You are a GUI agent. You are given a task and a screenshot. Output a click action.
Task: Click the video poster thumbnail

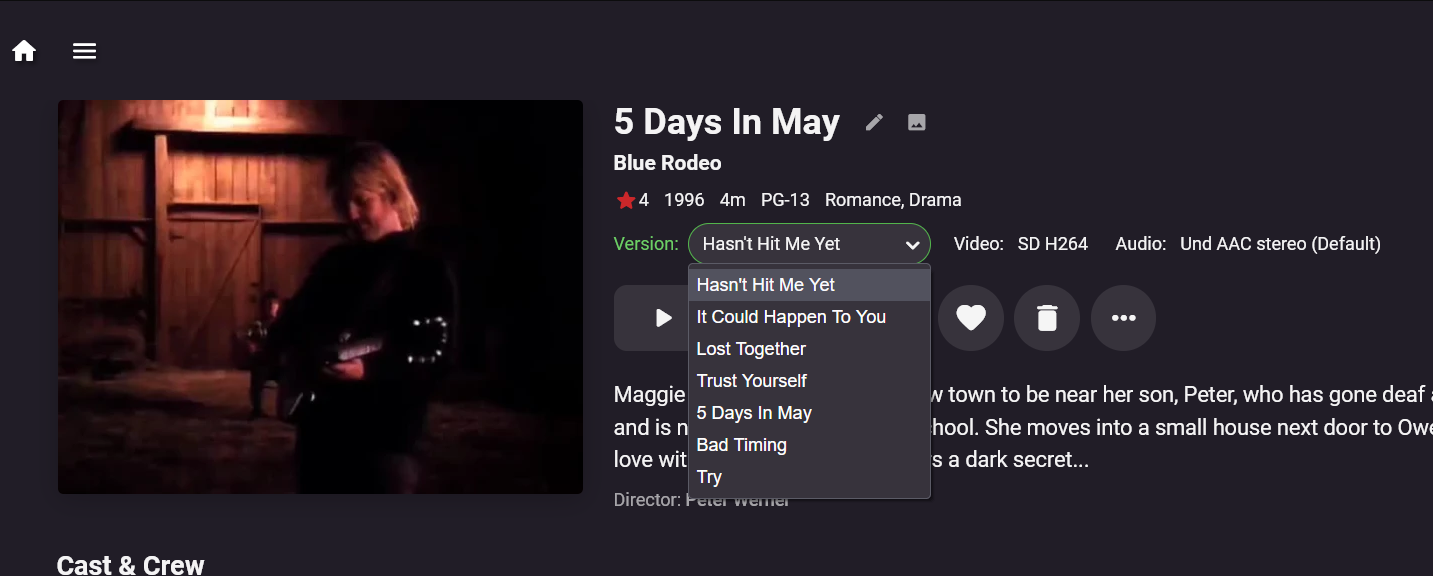[320, 296]
